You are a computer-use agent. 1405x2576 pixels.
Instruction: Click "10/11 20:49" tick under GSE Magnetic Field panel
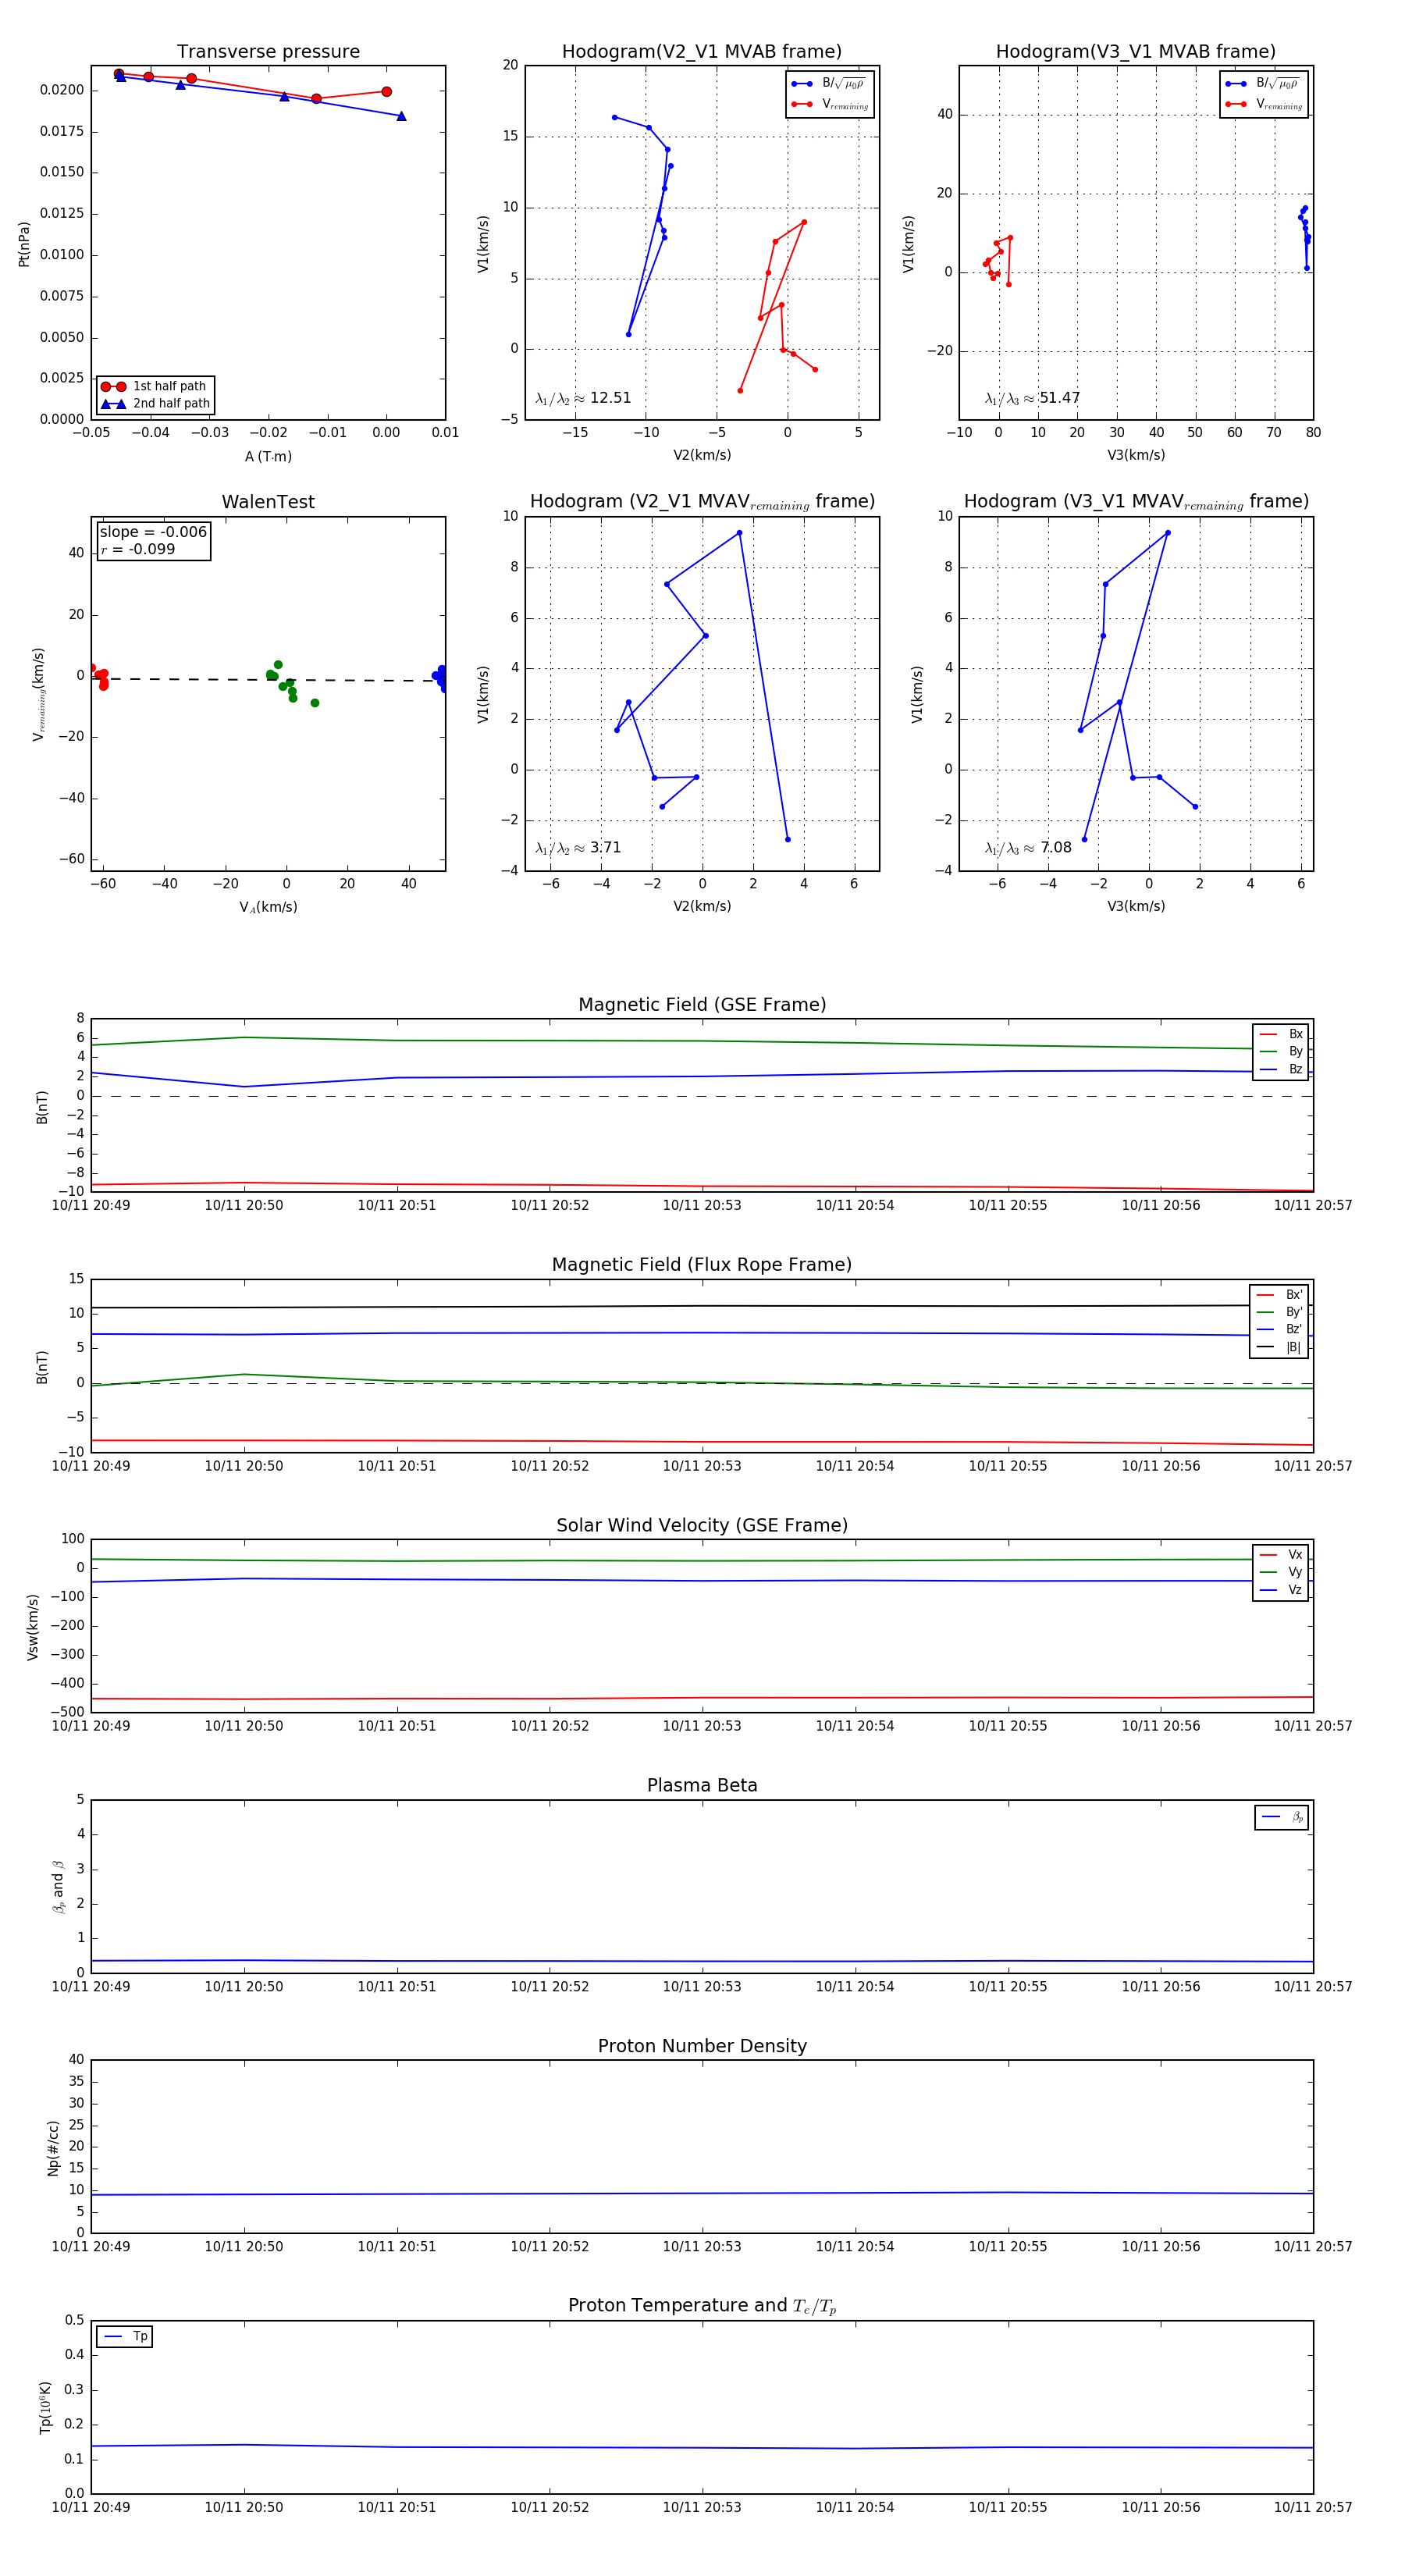pyautogui.click(x=91, y=1205)
